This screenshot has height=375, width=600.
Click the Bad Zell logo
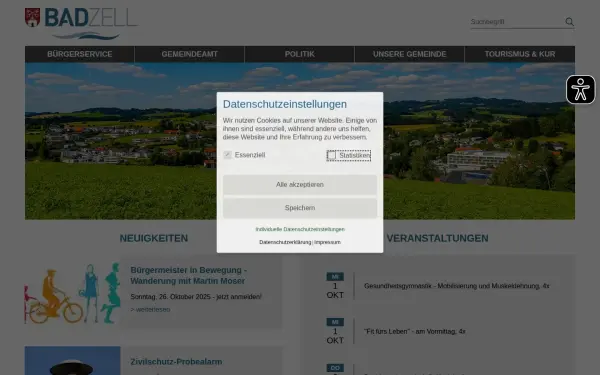81,23
